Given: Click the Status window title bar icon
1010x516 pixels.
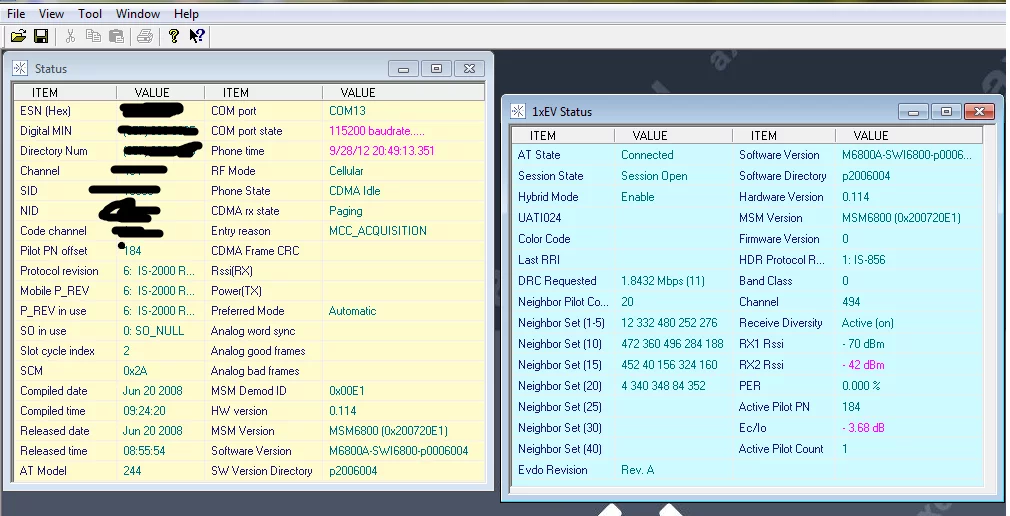Looking at the screenshot, I should tap(20, 69).
